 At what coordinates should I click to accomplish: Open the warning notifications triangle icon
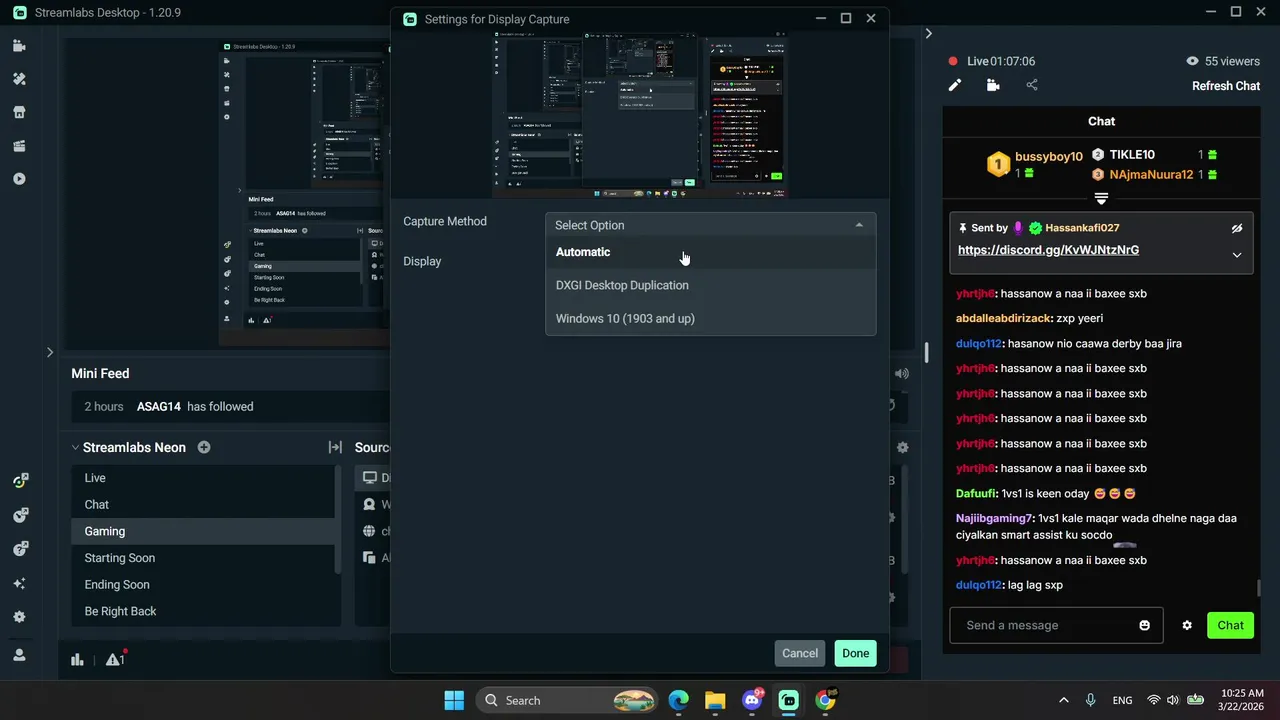click(114, 659)
